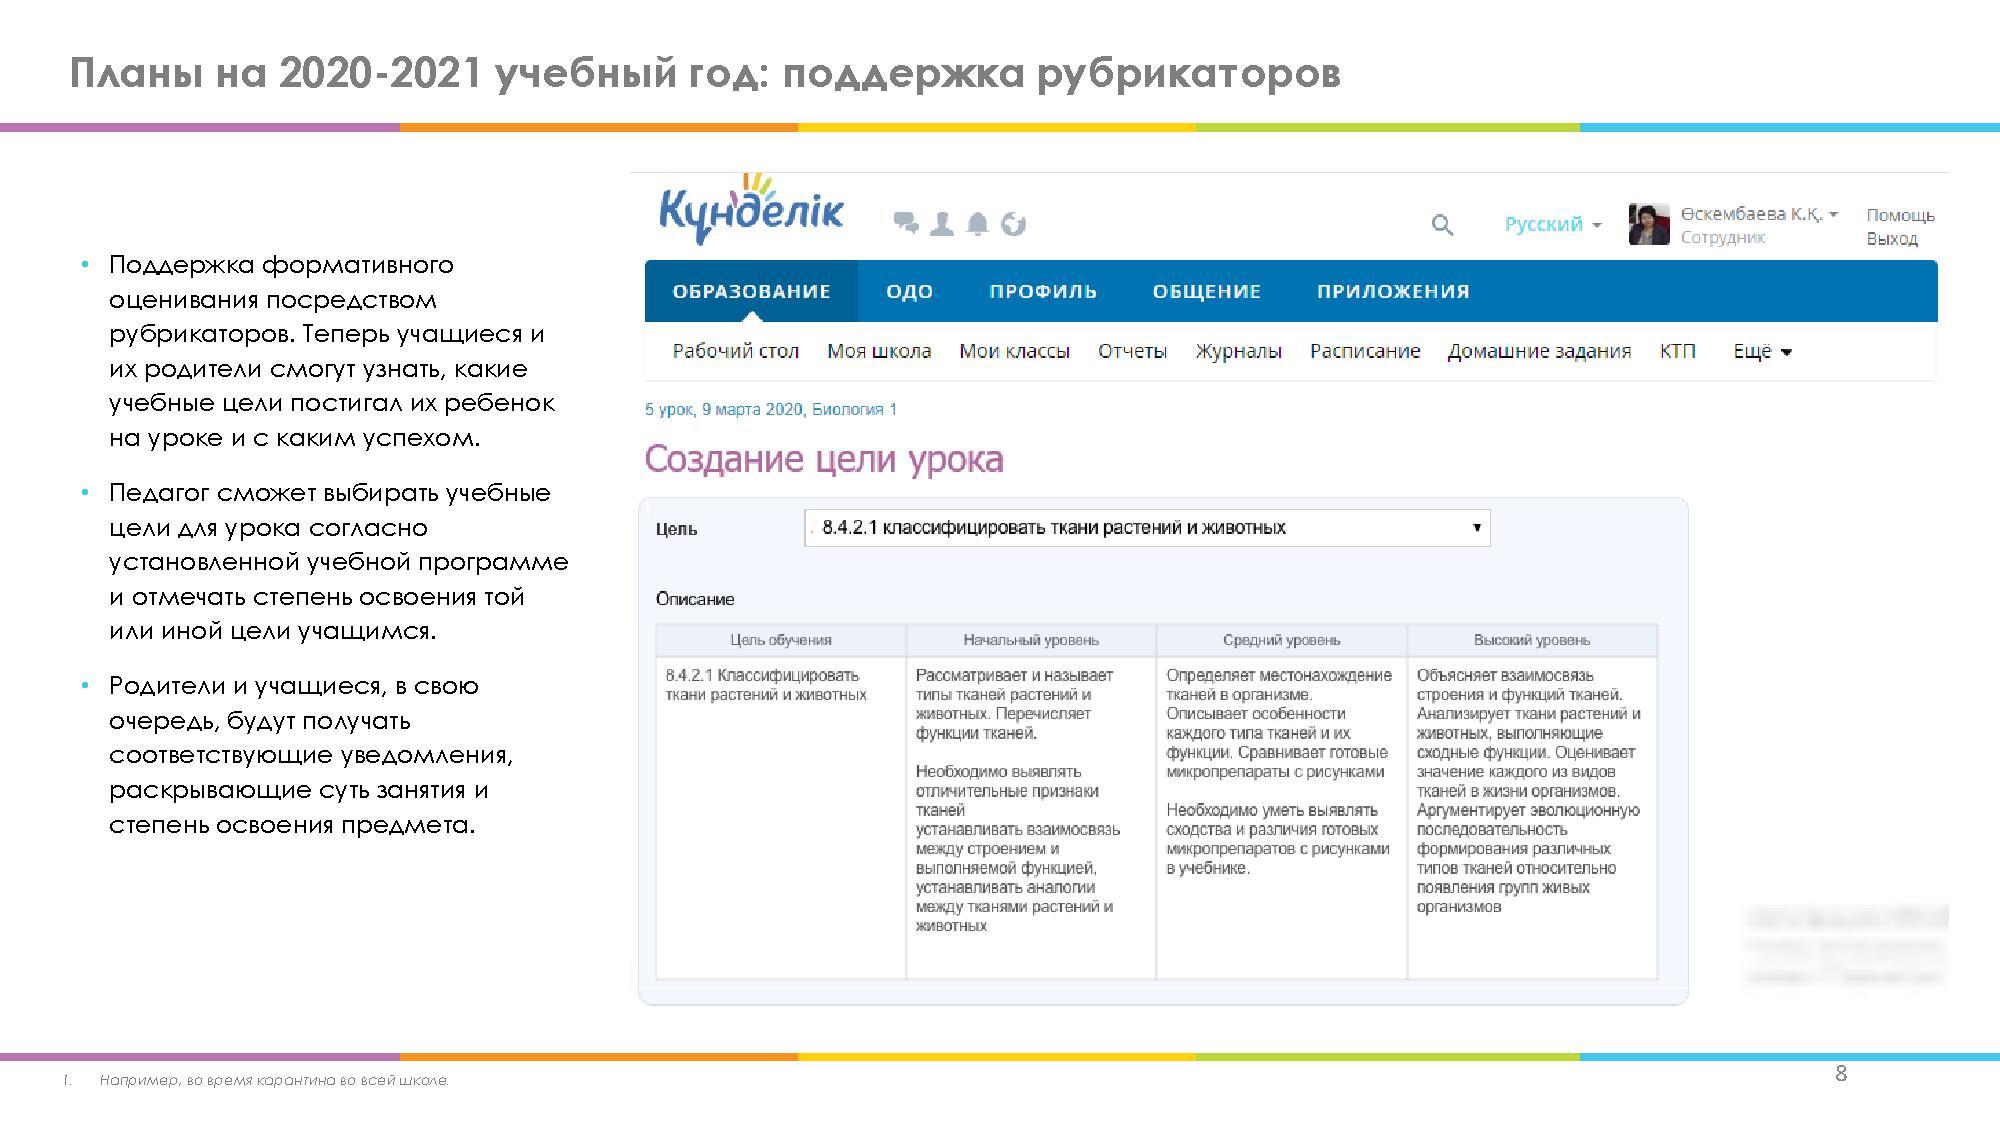Go to the ОБЩЕНИЕ tab
Viewport: 2000px width, 1125px height.
coord(1206,291)
